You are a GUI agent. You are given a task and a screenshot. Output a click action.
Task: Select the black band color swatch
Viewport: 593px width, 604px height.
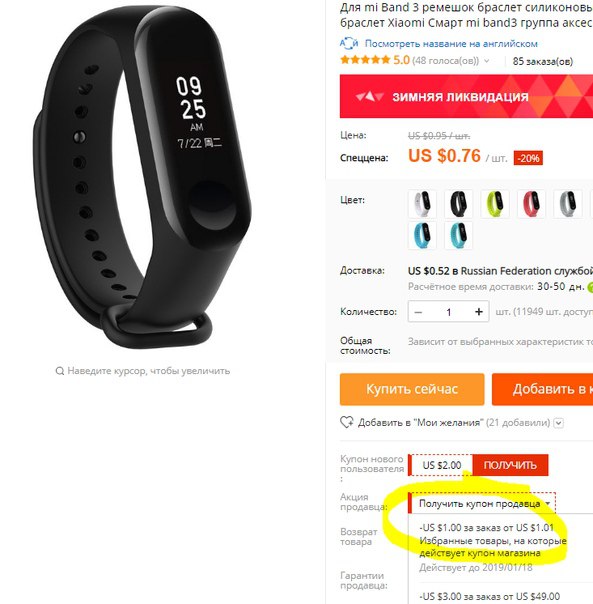(x=458, y=203)
